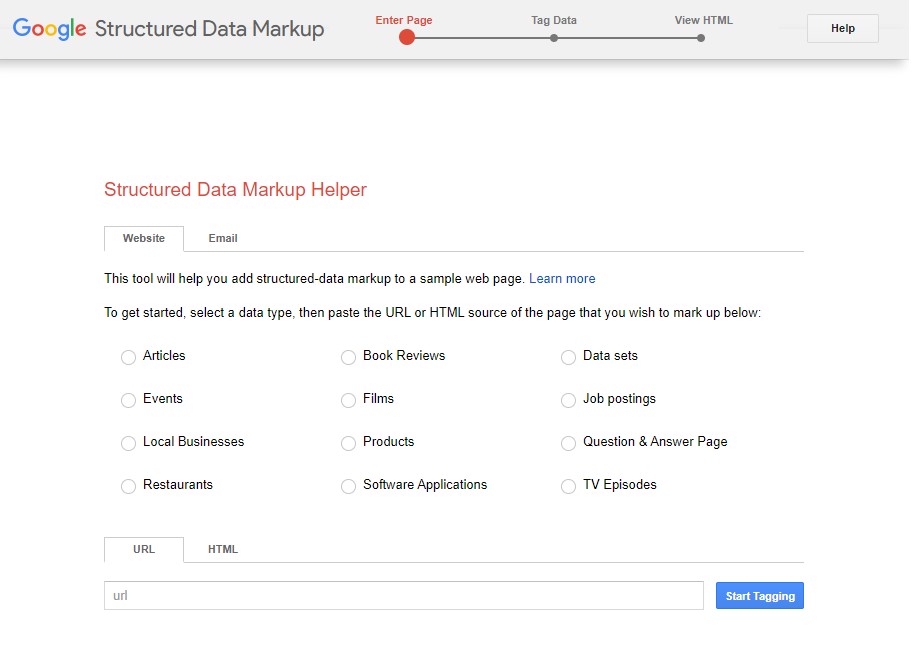Image resolution: width=912 pixels, height=647 pixels.
Task: Switch to the HTML input tab
Action: (x=223, y=549)
